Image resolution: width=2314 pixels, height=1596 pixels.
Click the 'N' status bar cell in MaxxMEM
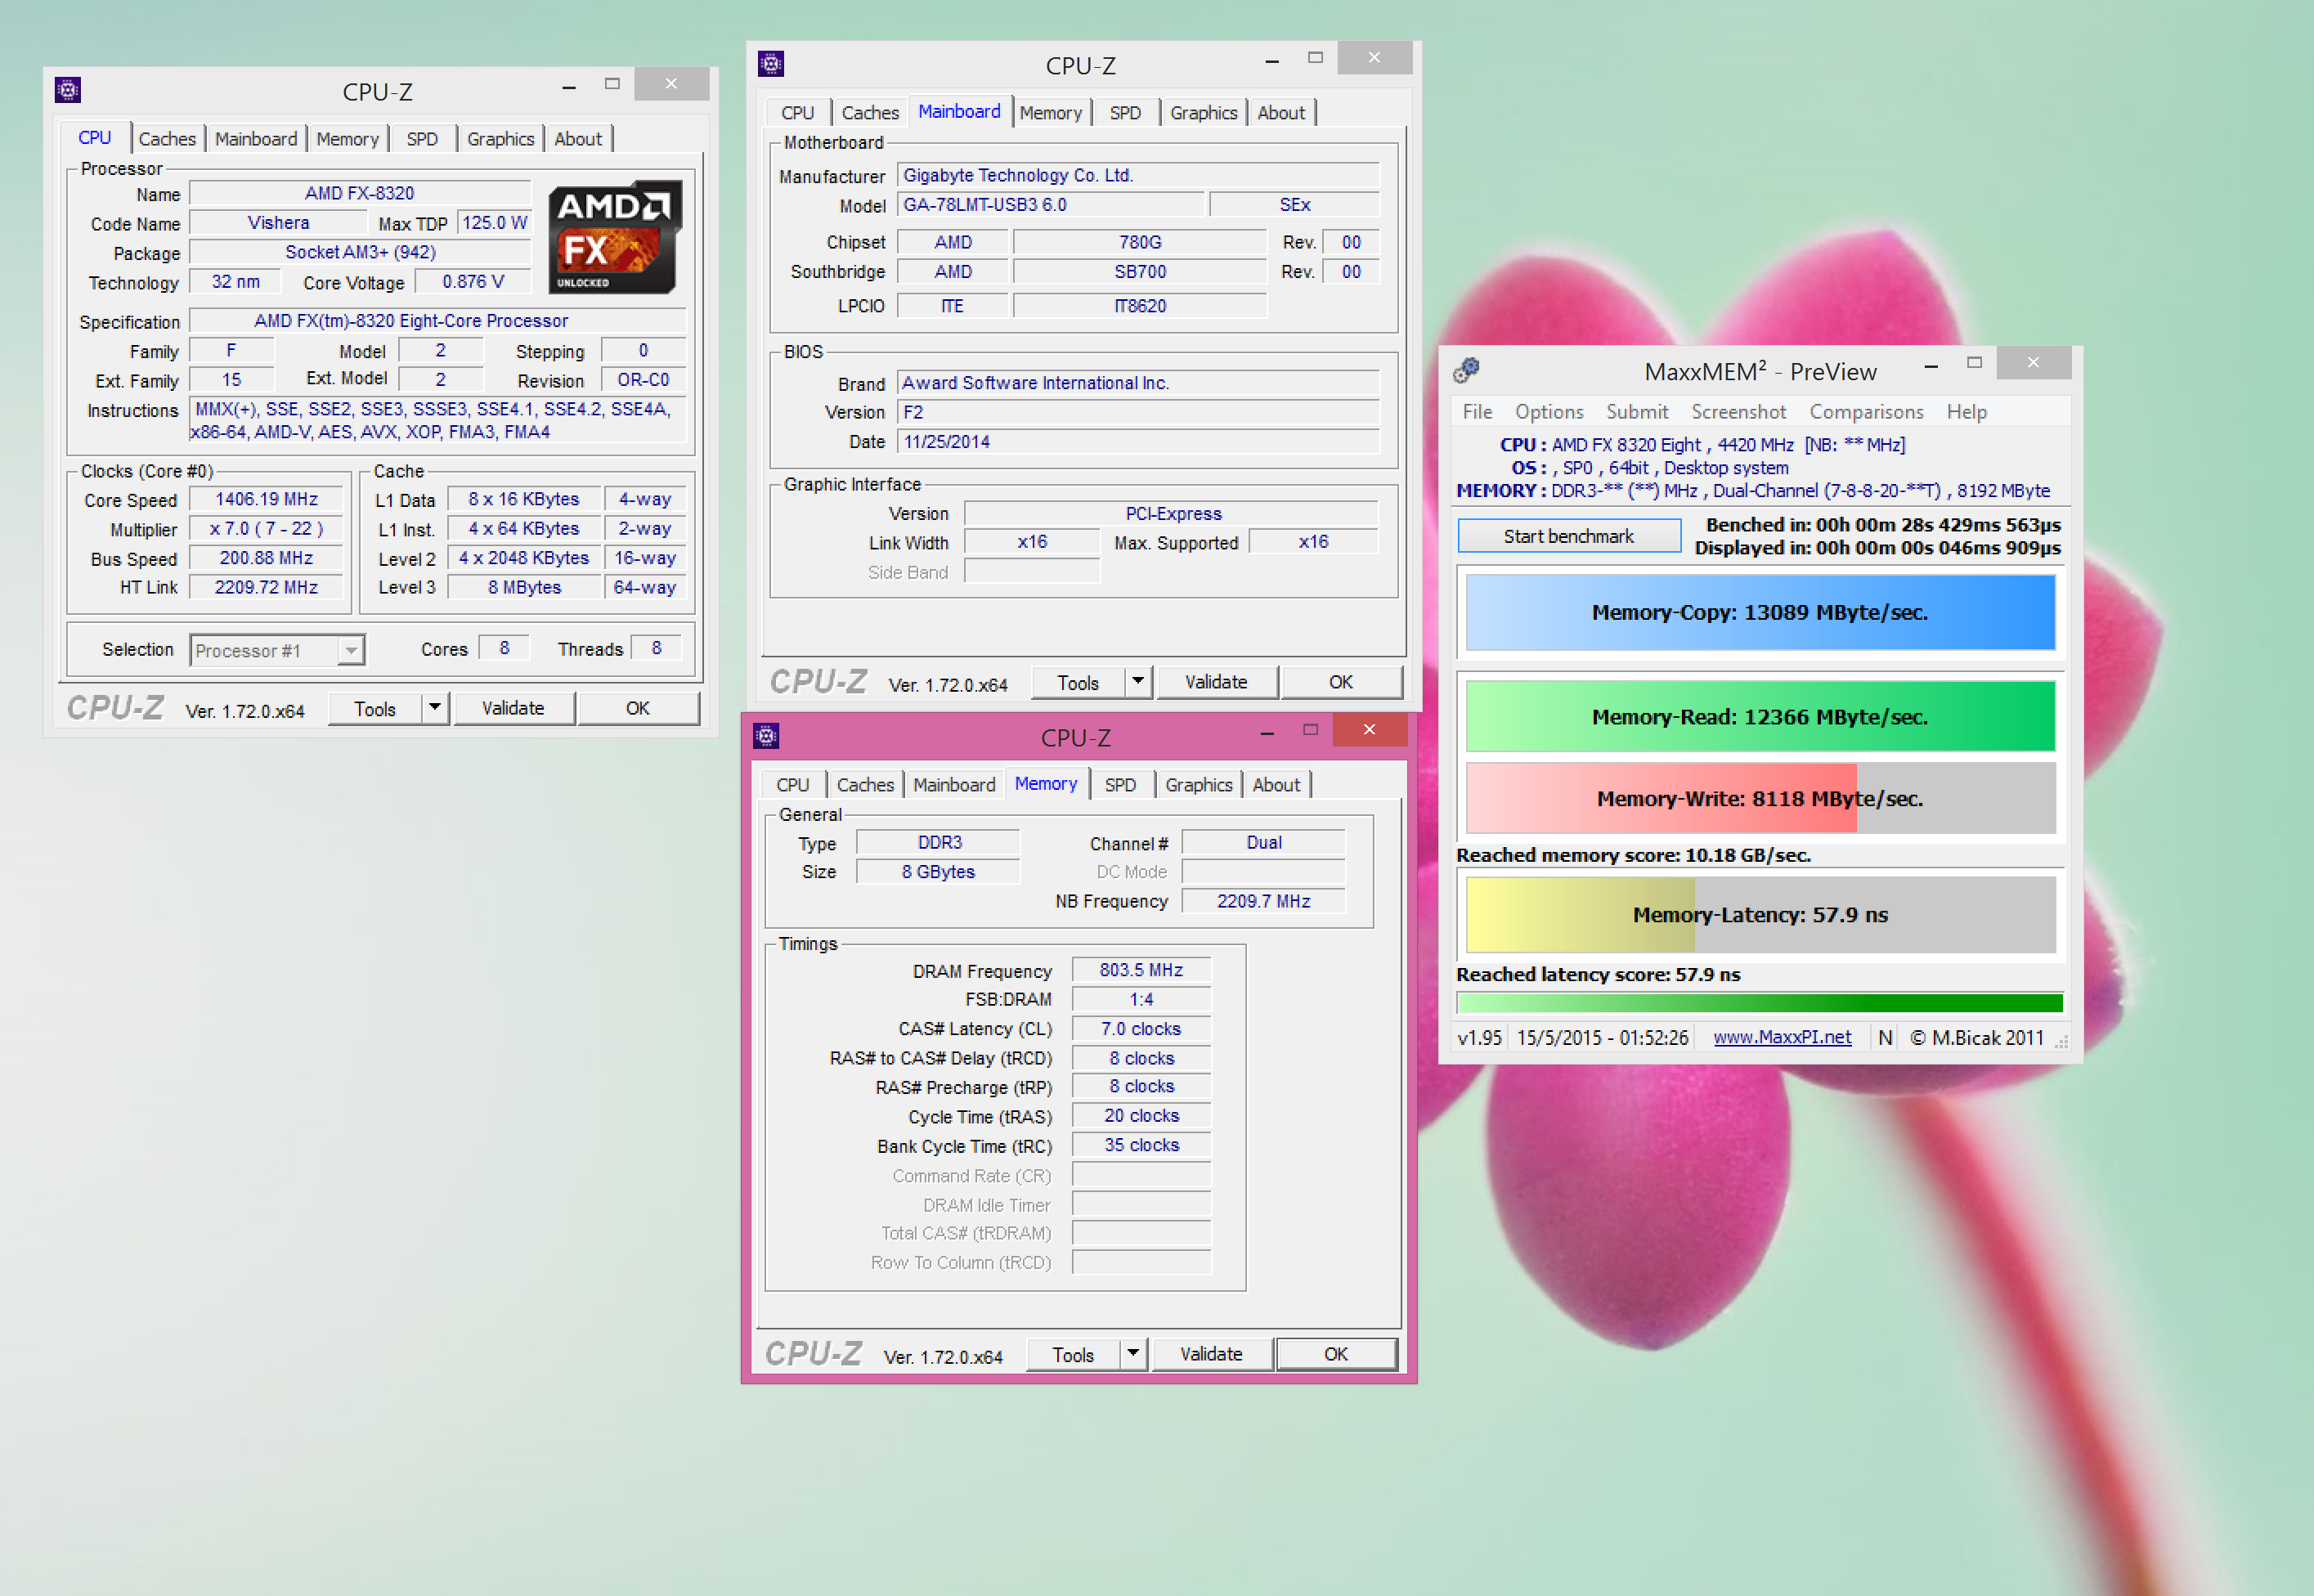pos(1885,1038)
